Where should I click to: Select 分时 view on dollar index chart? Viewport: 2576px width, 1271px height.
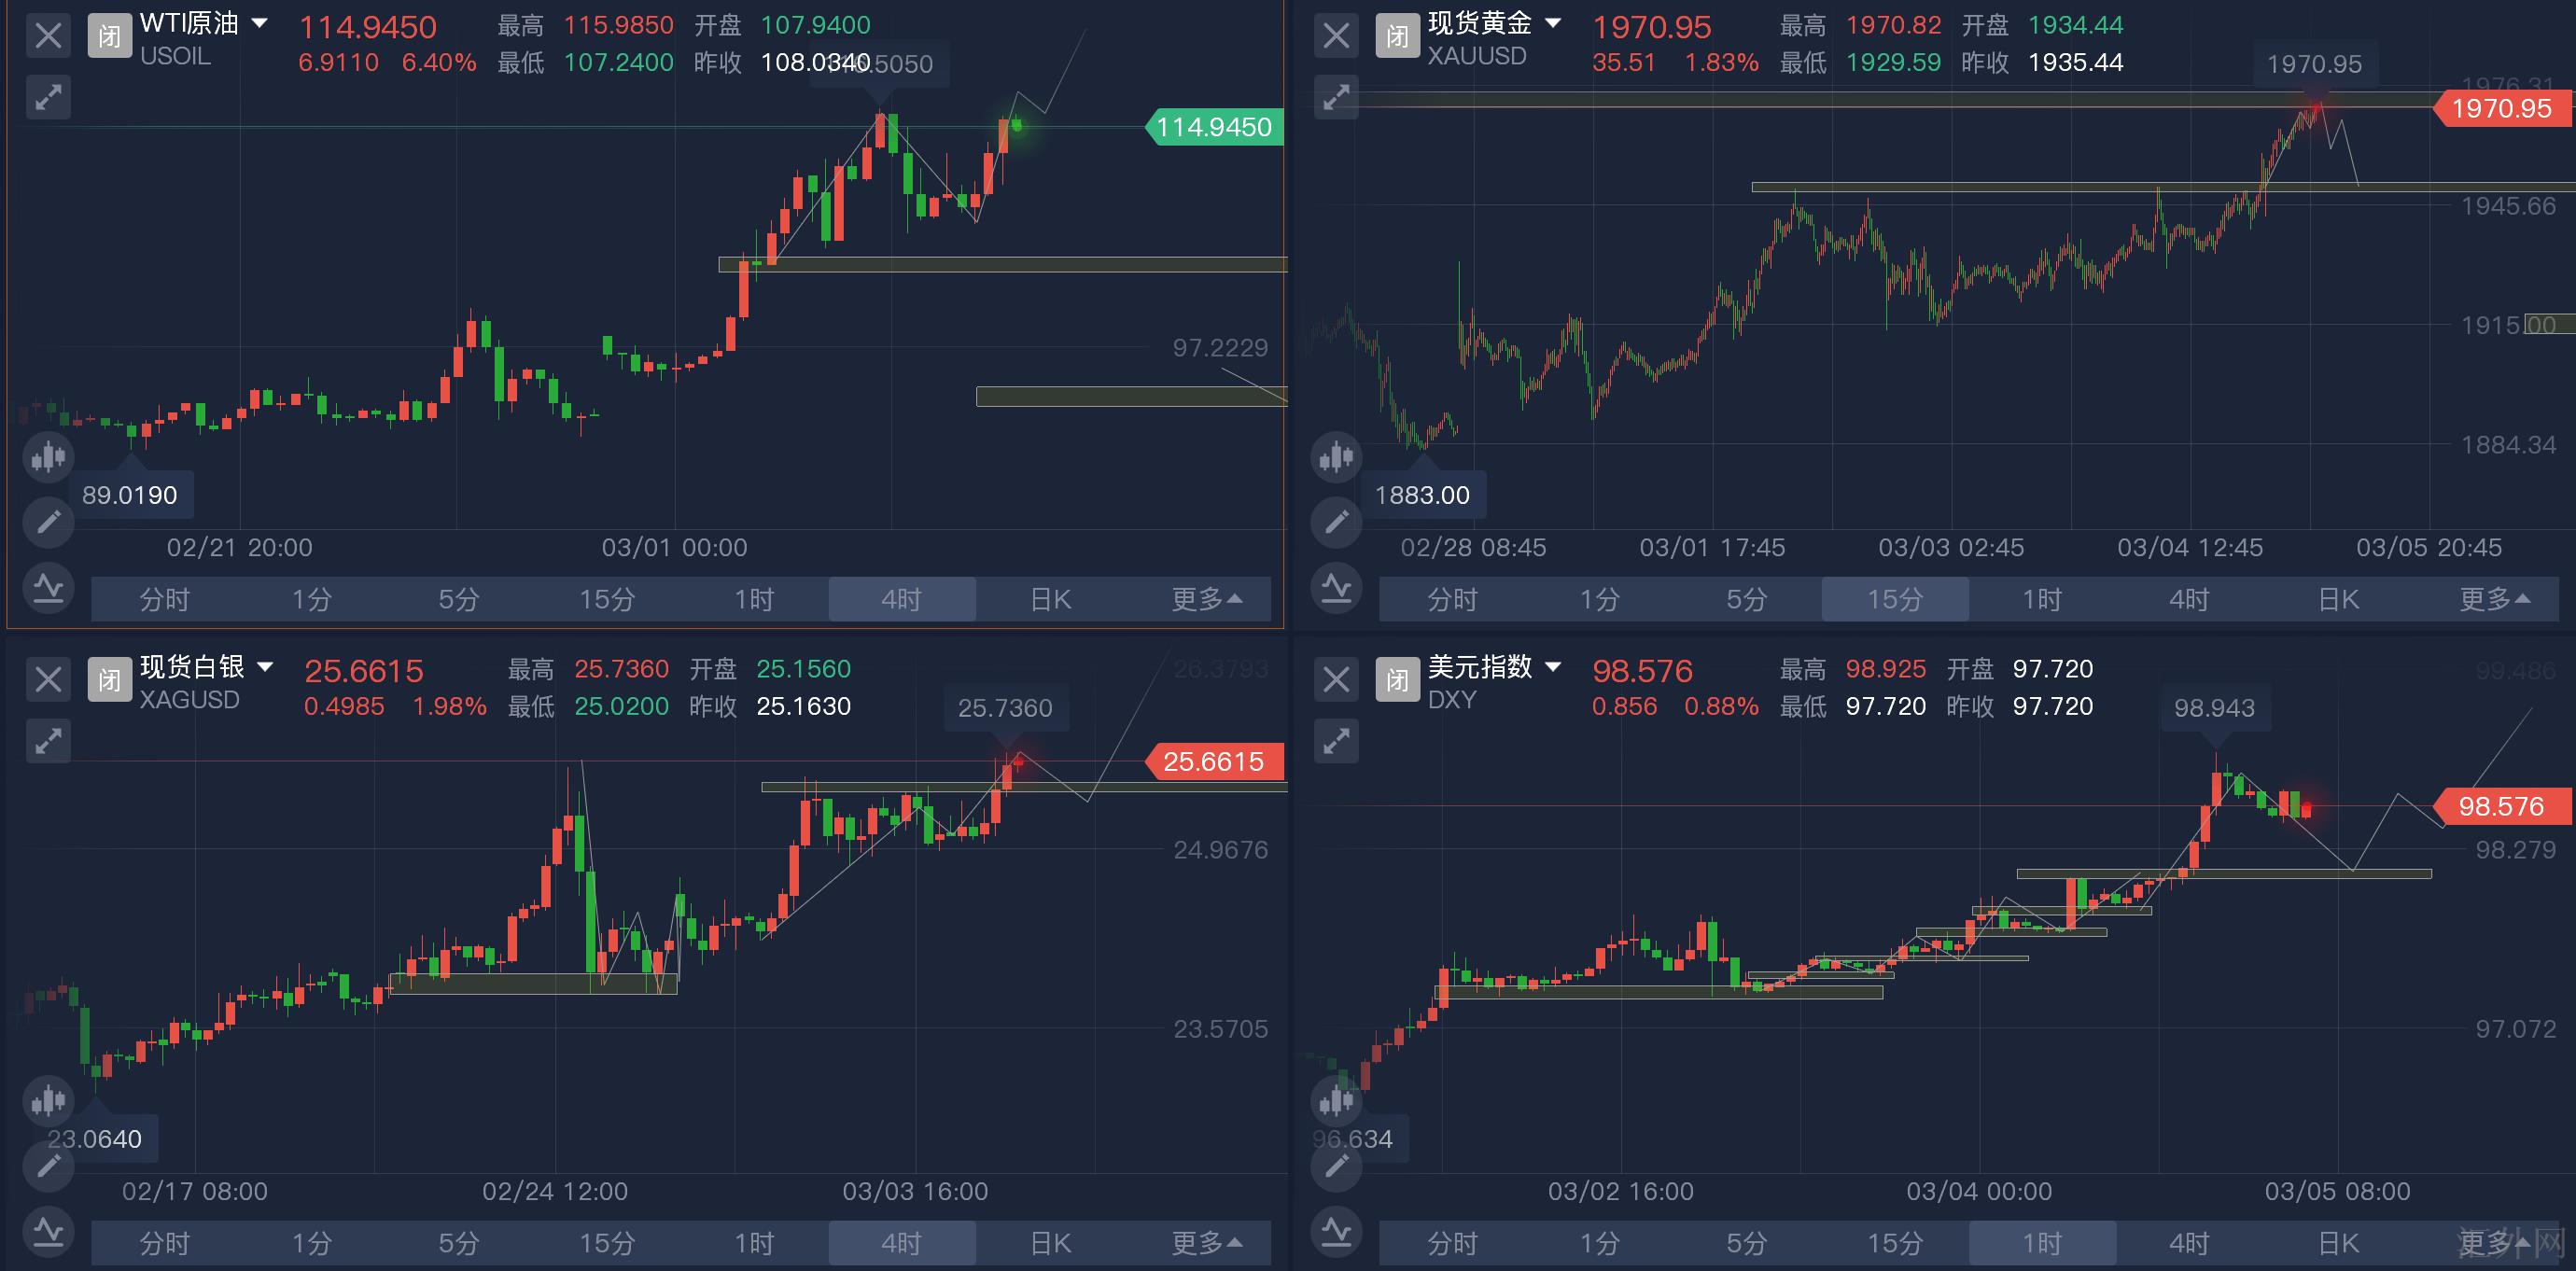[1452, 1243]
